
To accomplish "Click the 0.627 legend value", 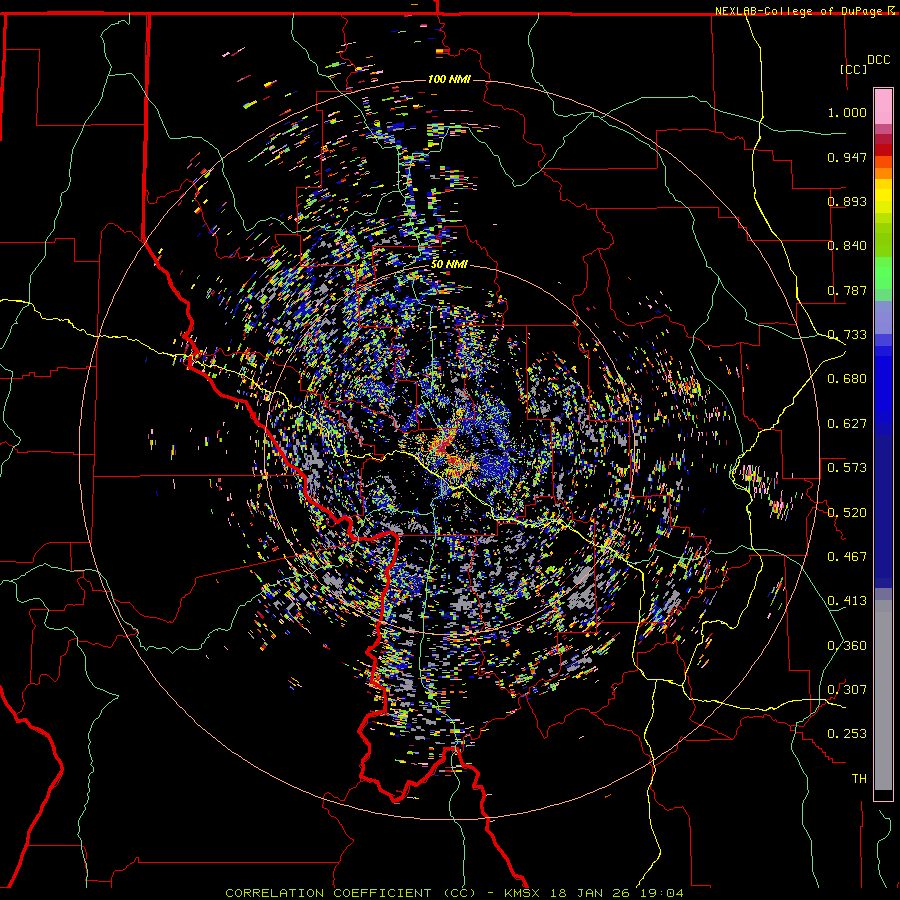I will pos(847,424).
